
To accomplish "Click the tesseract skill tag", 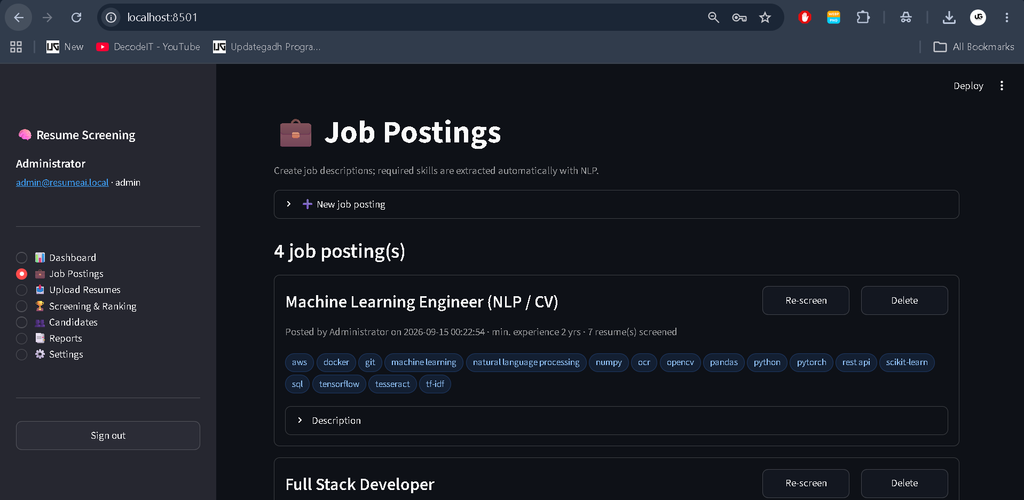I will pyautogui.click(x=392, y=384).
